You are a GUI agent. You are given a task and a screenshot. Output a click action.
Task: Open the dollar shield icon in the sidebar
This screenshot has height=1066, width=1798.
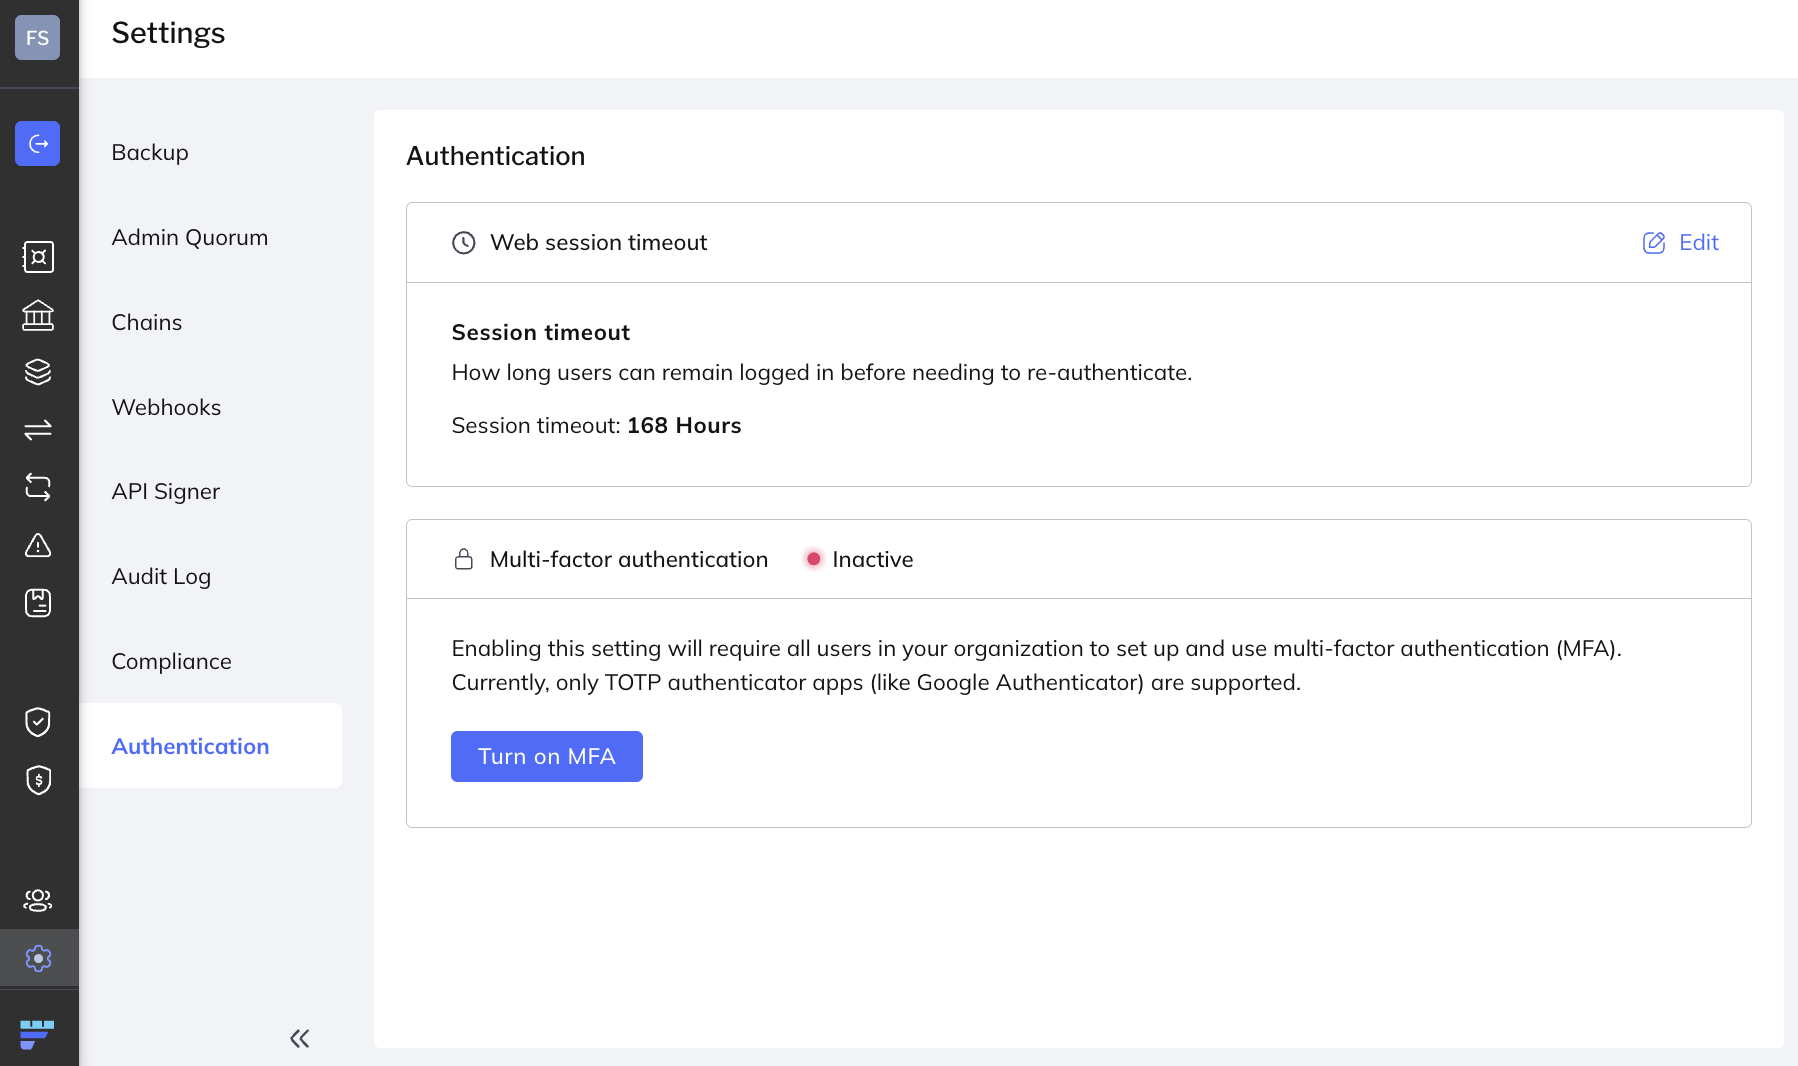38,780
